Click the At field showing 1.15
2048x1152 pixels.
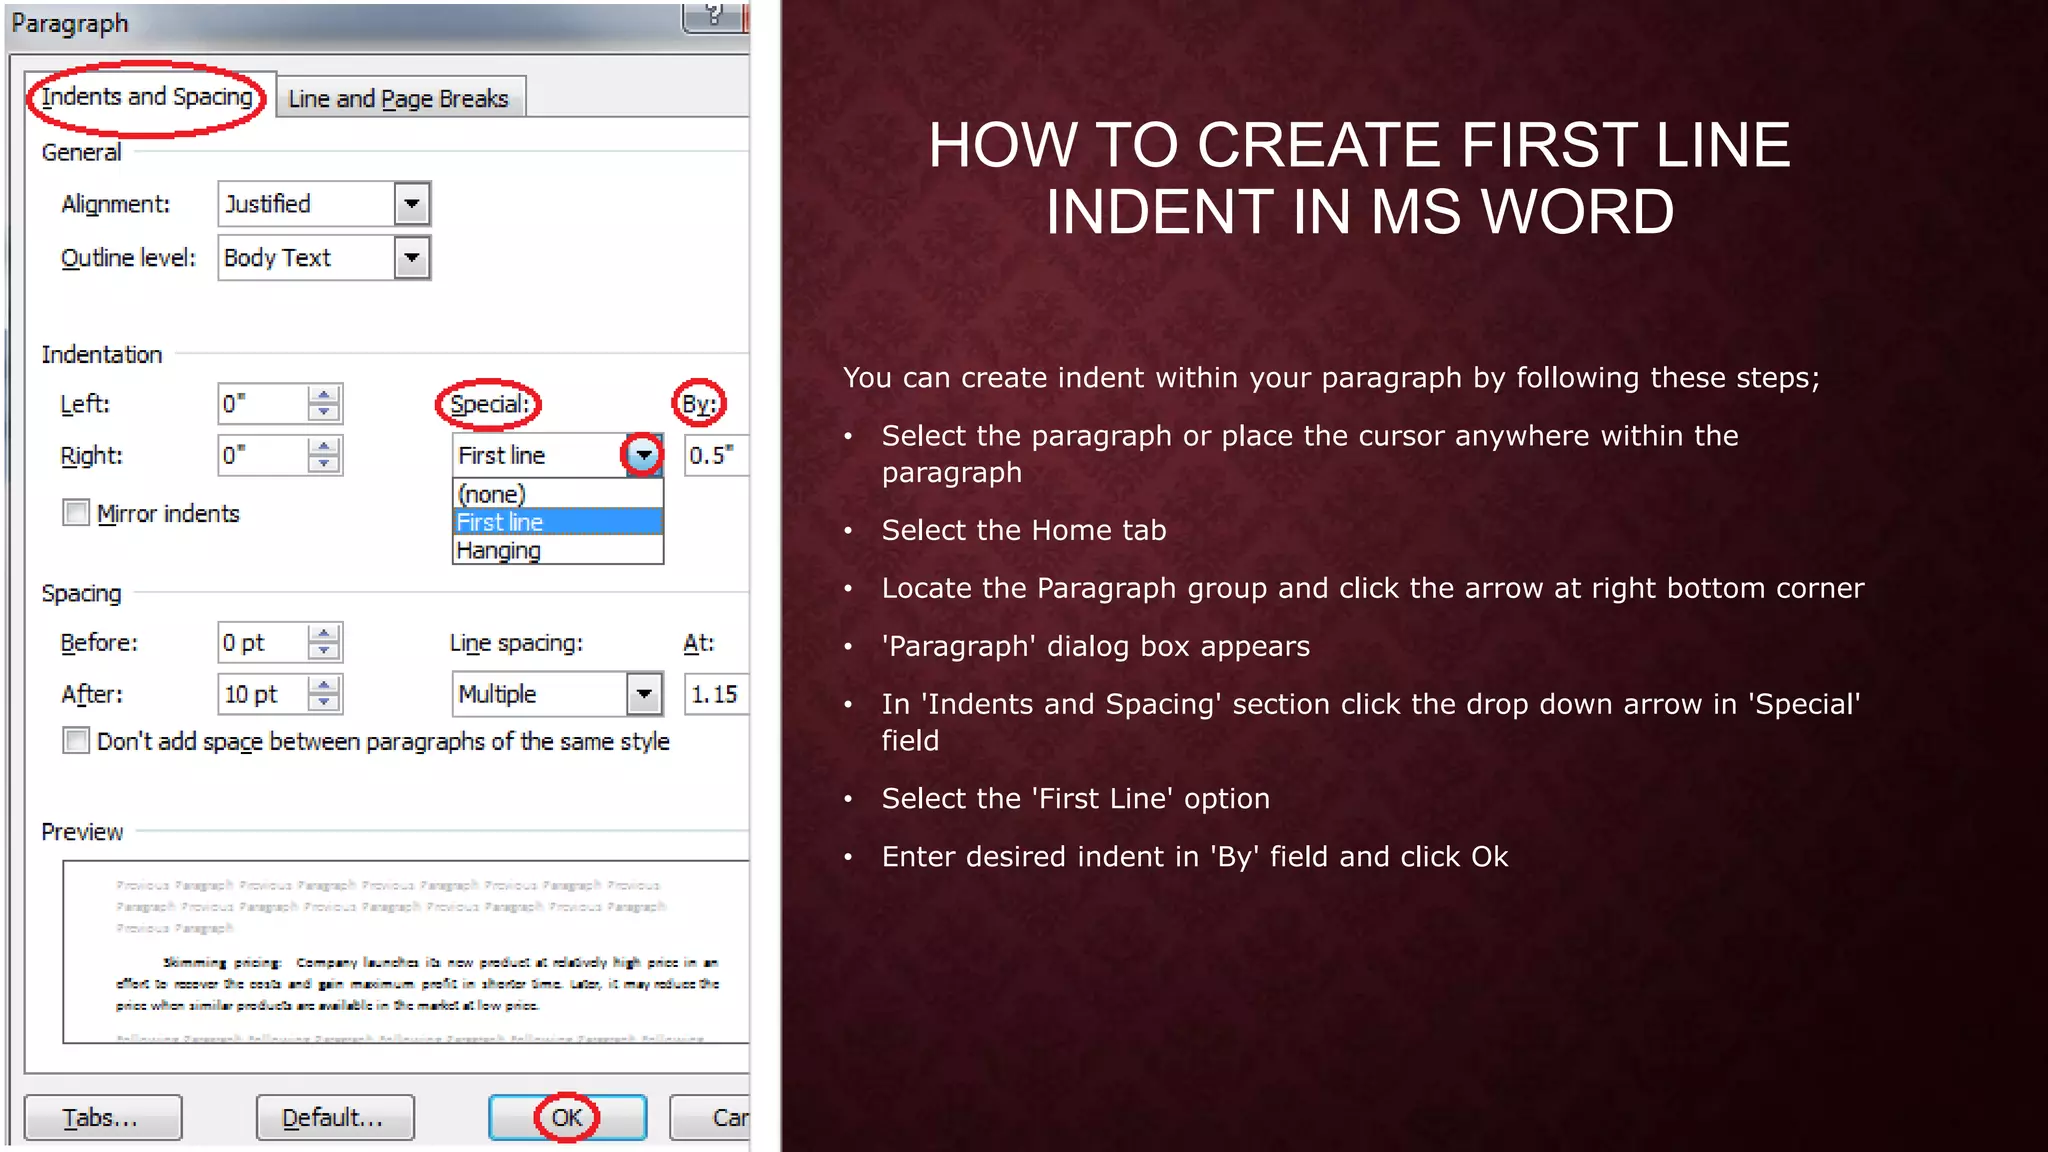tap(716, 694)
